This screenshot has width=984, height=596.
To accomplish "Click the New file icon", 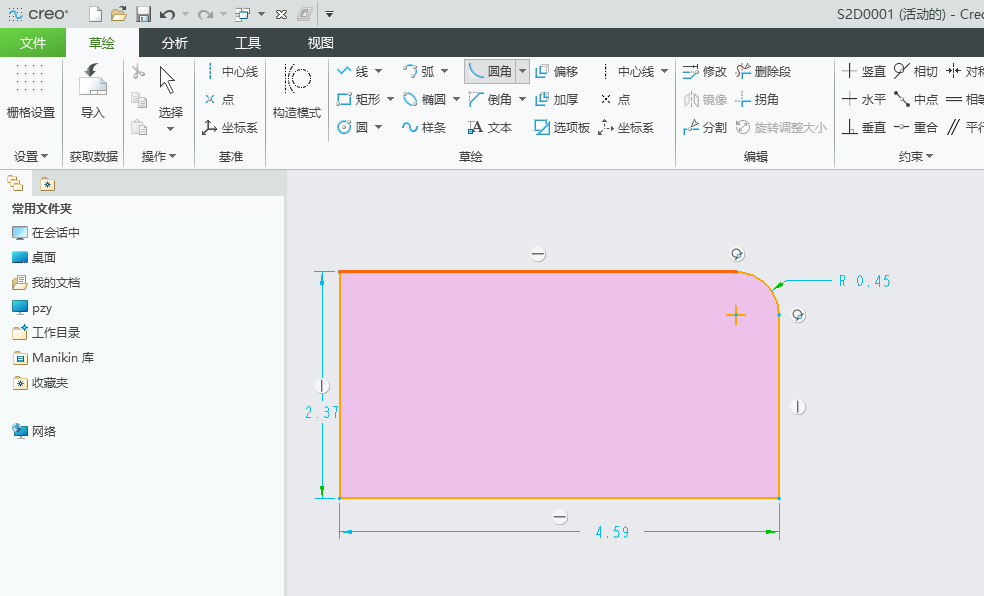I will pos(95,14).
